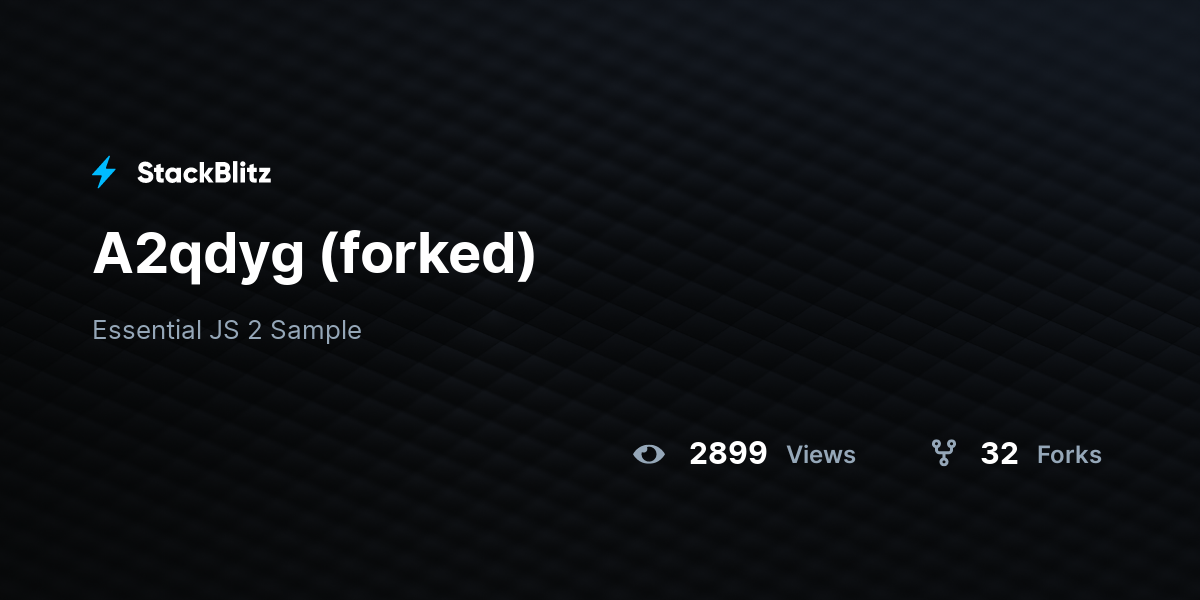This screenshot has width=1200, height=600.
Task: Open the StackBlitz wordmark link
Action: point(204,173)
